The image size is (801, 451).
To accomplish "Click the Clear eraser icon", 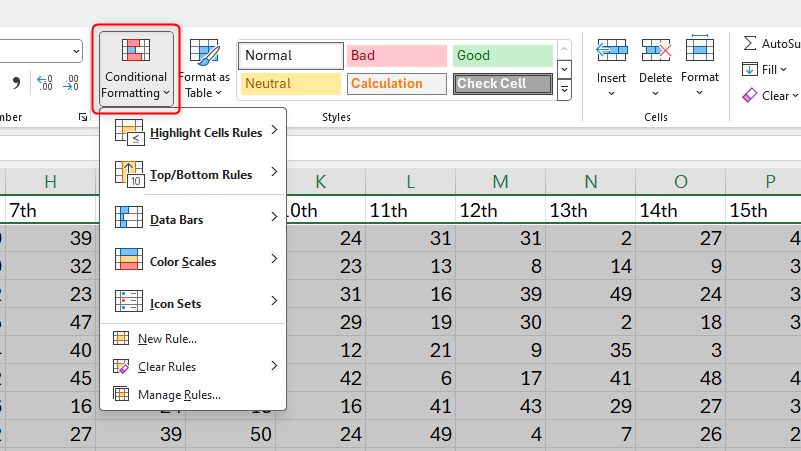I will (750, 95).
